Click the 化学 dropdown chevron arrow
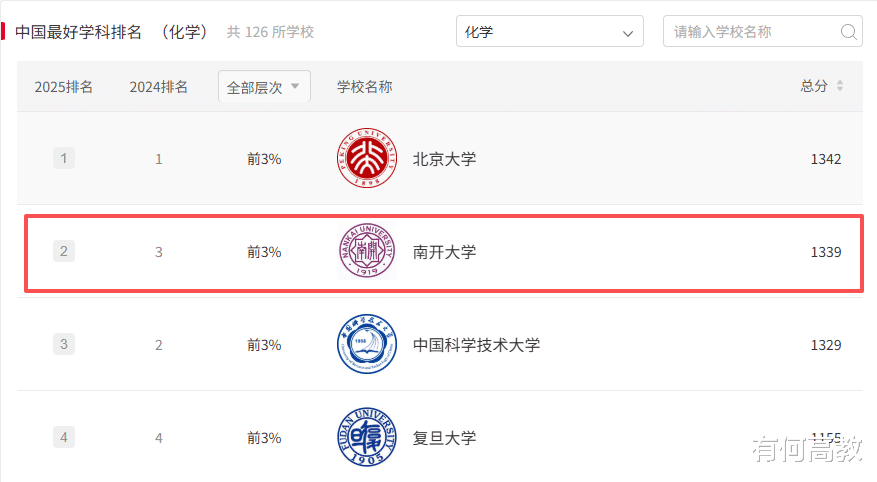877x482 pixels. coord(628,33)
